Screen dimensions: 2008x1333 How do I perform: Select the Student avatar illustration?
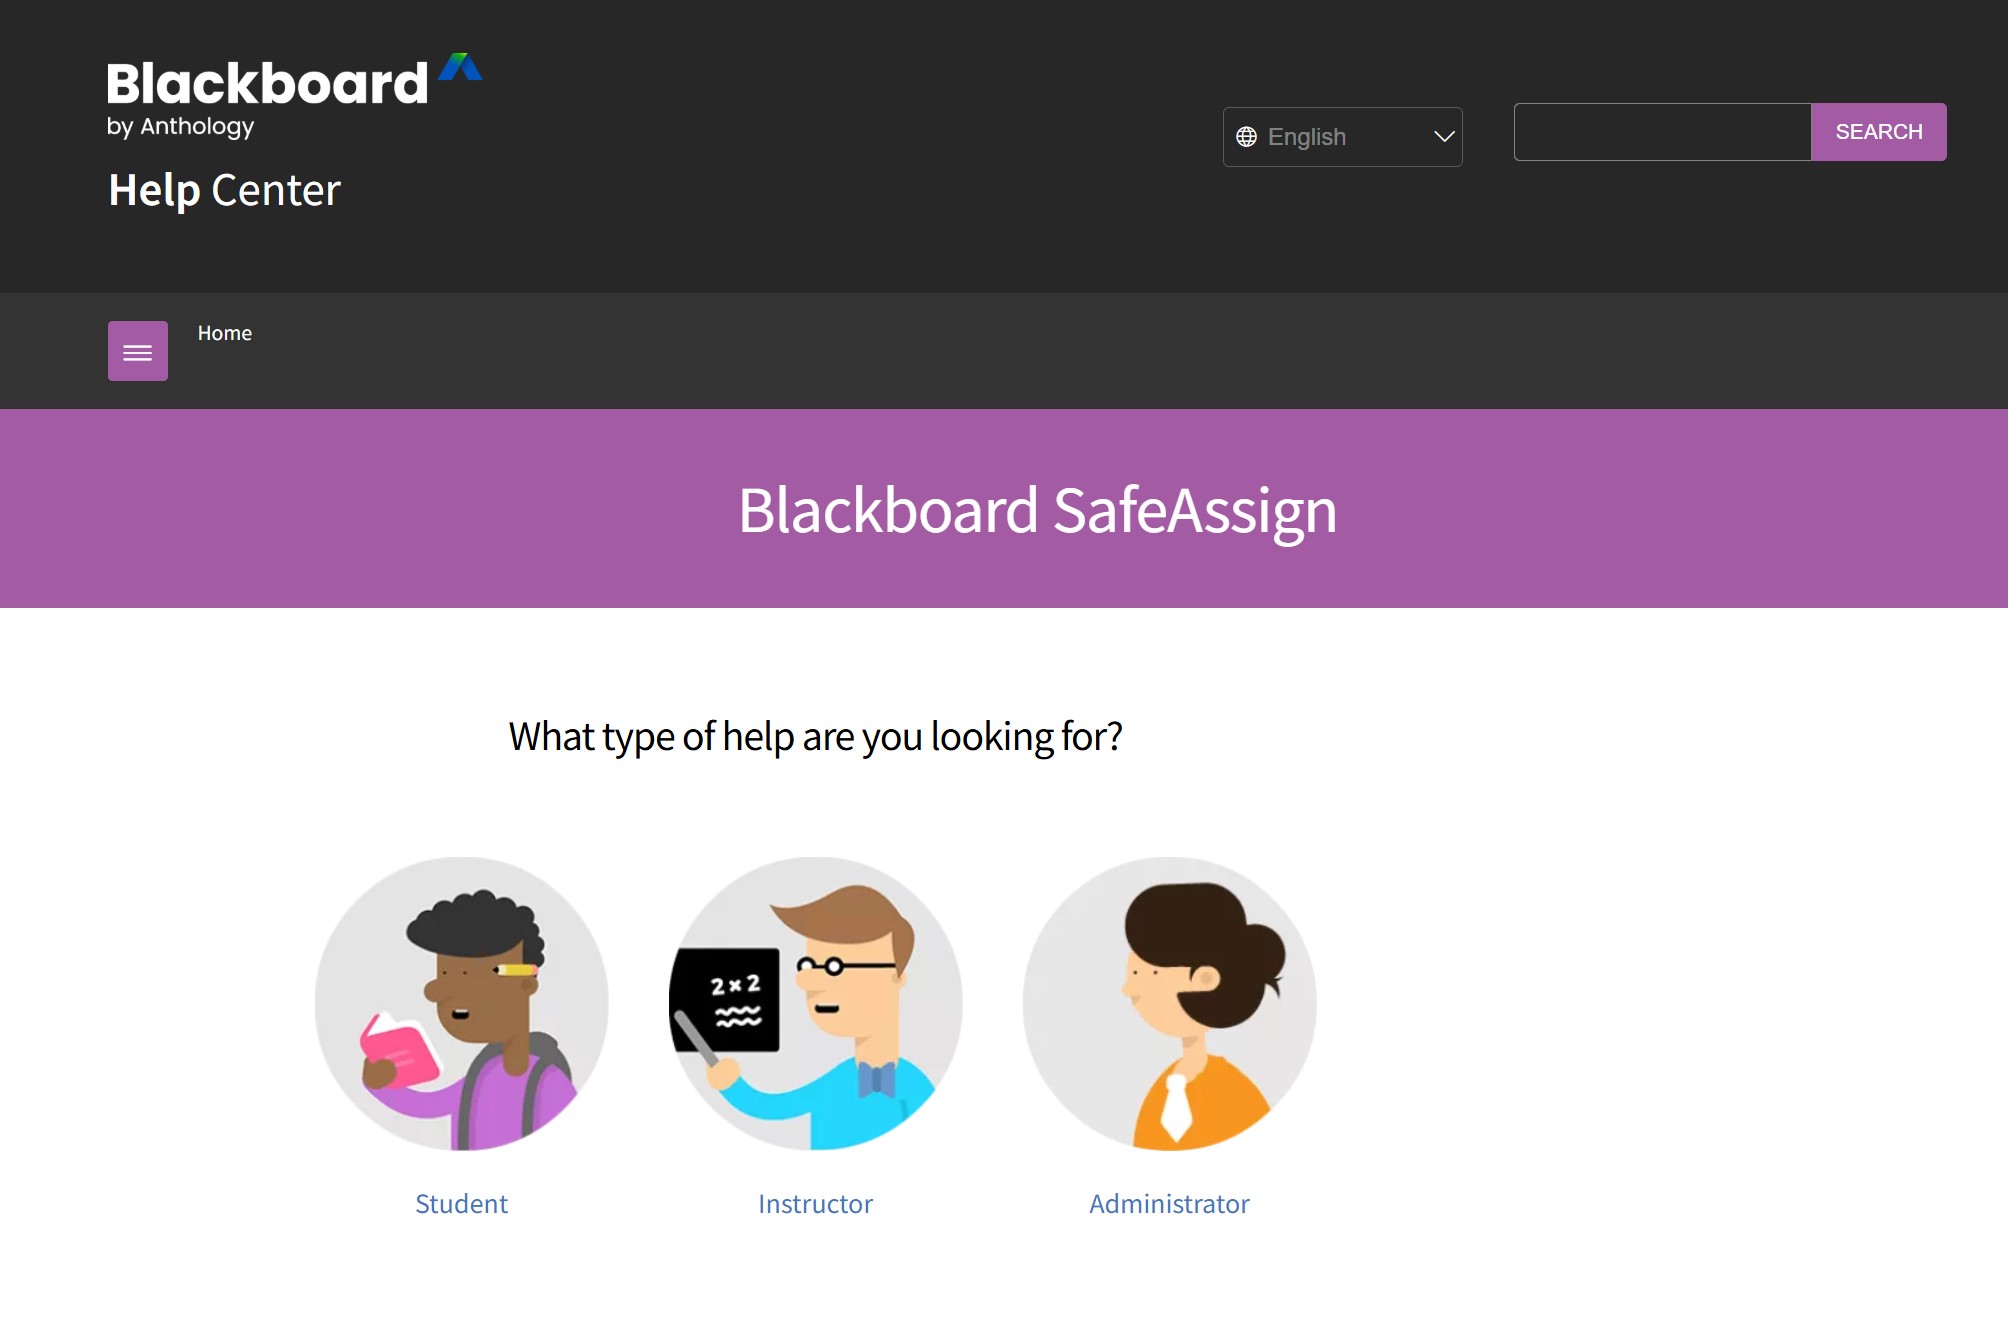click(x=461, y=1005)
